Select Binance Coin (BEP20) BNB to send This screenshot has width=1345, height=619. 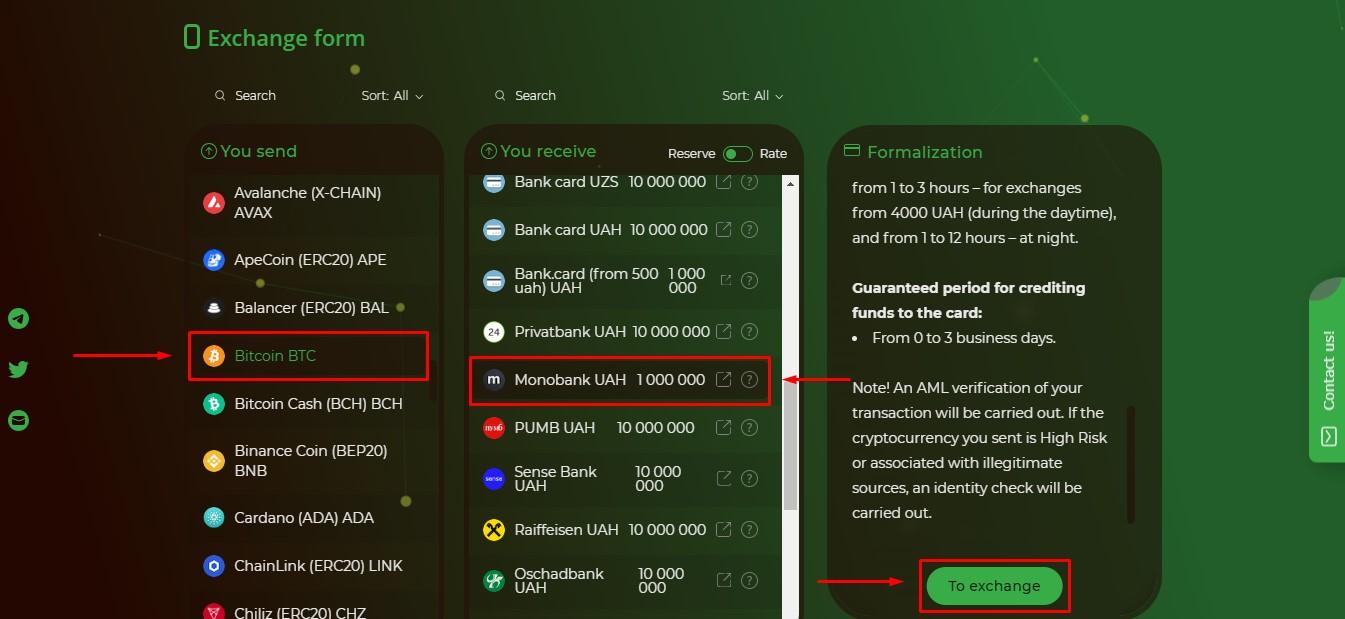tap(313, 461)
